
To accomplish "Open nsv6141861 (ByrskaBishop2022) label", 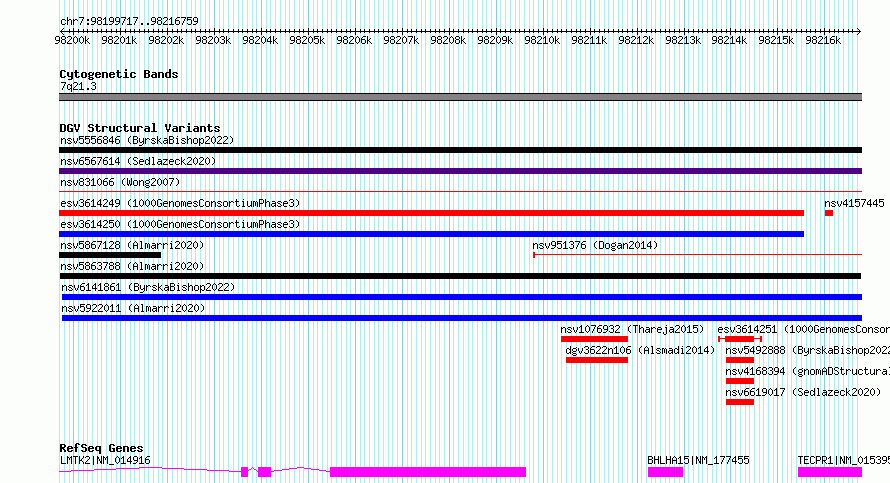I will point(148,287).
